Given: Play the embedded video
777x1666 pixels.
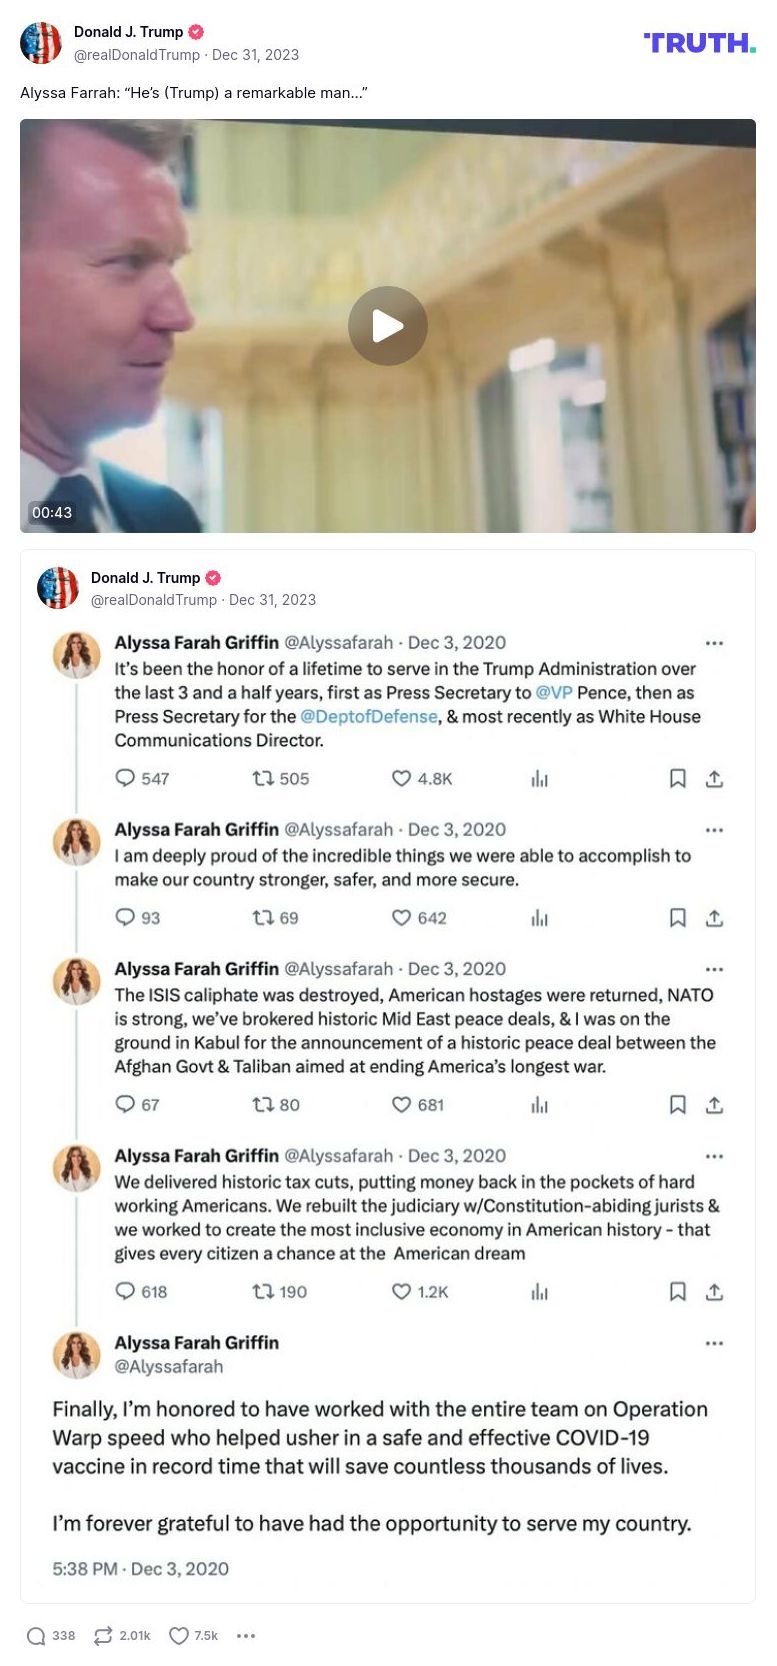Looking at the screenshot, I should (388, 326).
